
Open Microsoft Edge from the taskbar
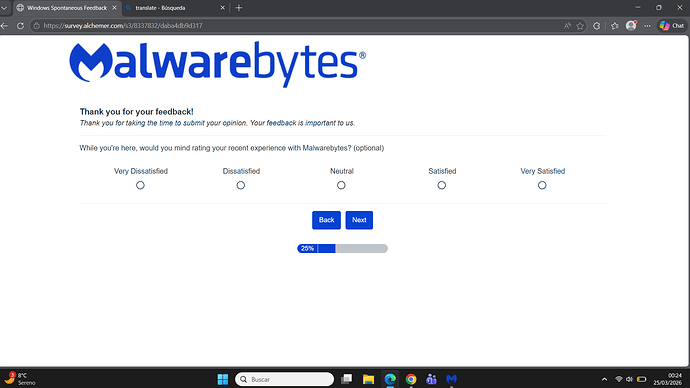(390, 379)
